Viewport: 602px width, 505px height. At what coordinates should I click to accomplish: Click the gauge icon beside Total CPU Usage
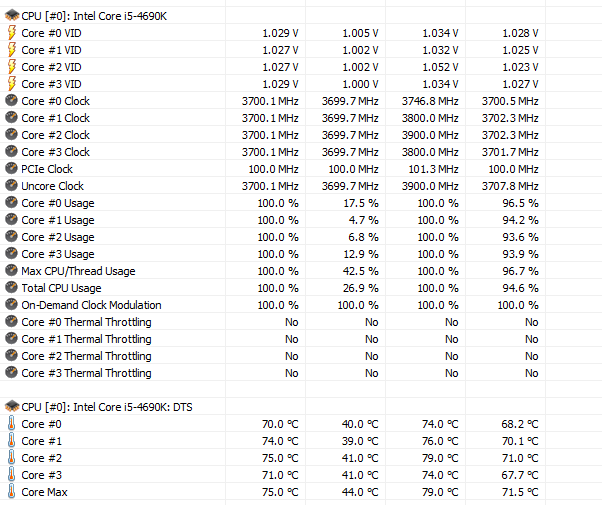12,288
